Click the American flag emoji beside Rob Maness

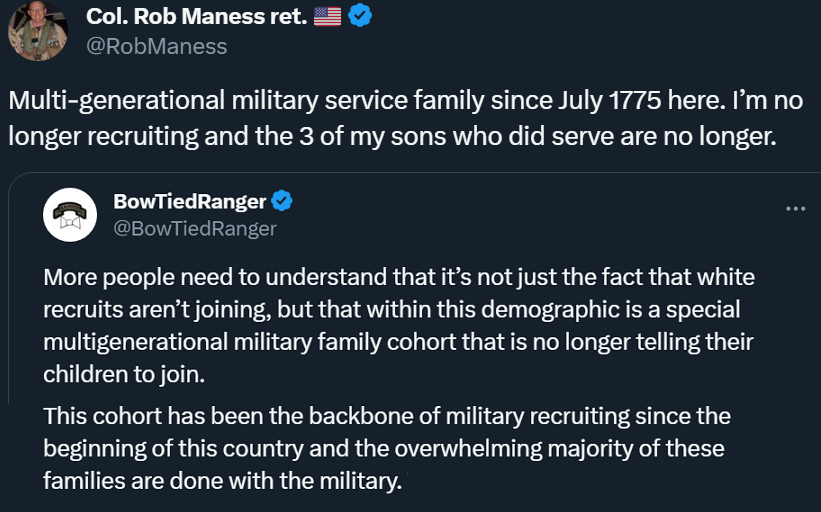[327, 16]
